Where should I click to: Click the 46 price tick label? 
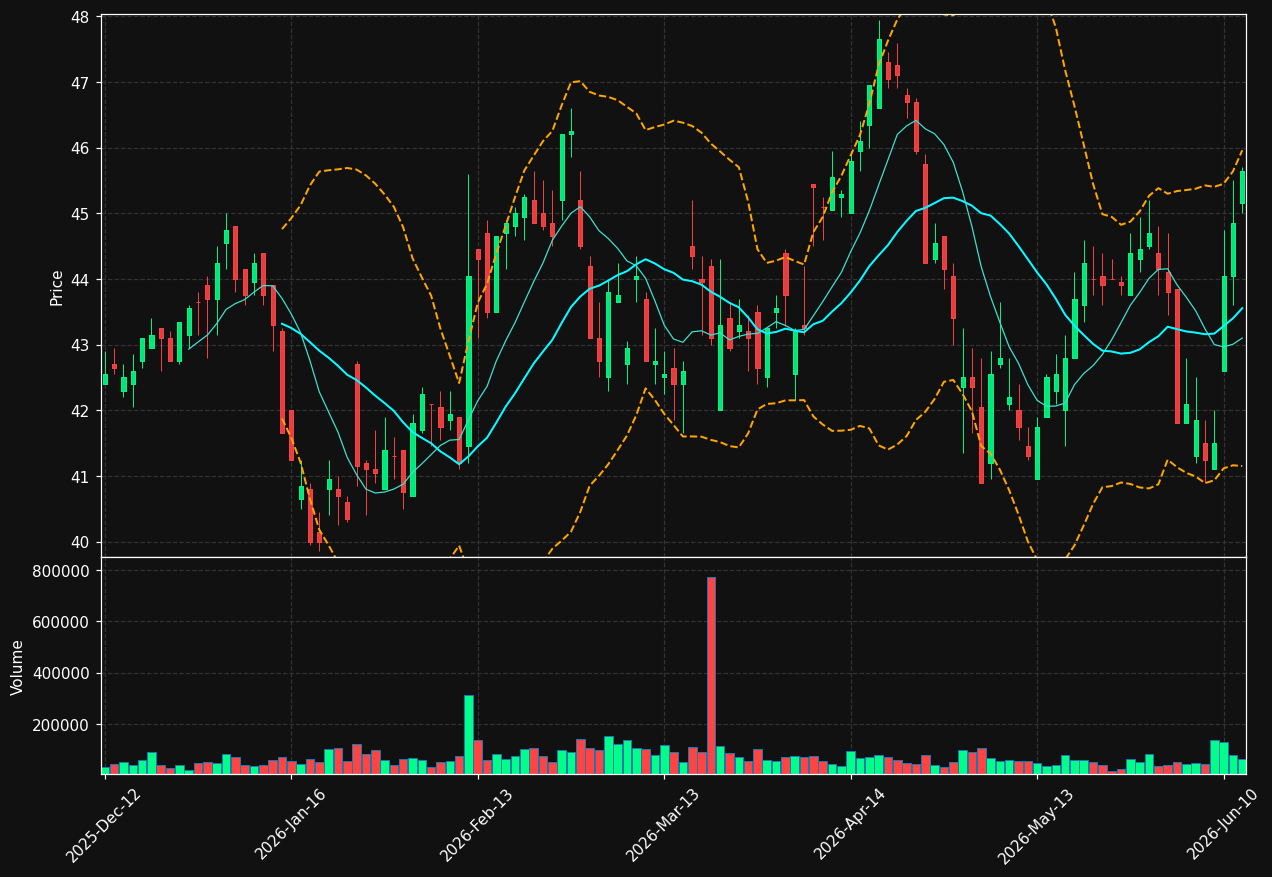[80, 148]
